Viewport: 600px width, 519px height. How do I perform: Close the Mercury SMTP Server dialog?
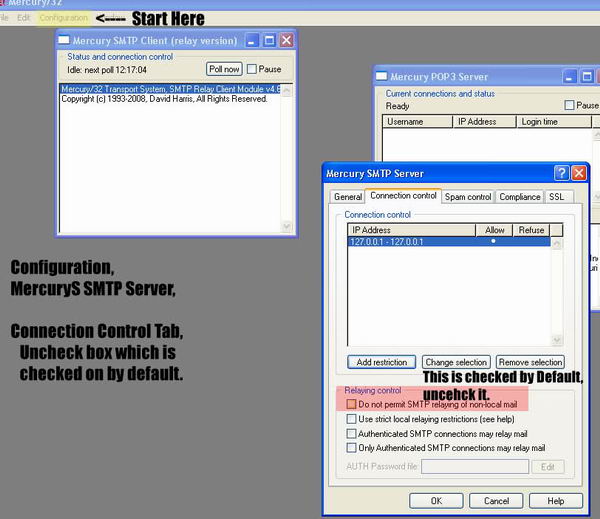point(579,173)
